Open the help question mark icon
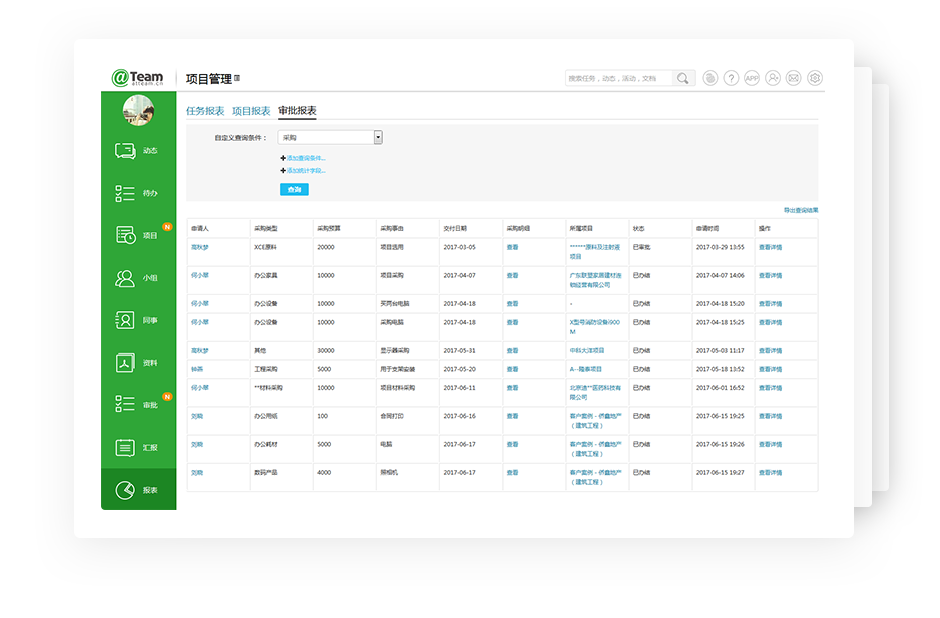This screenshot has width=940, height=618. 731,78
